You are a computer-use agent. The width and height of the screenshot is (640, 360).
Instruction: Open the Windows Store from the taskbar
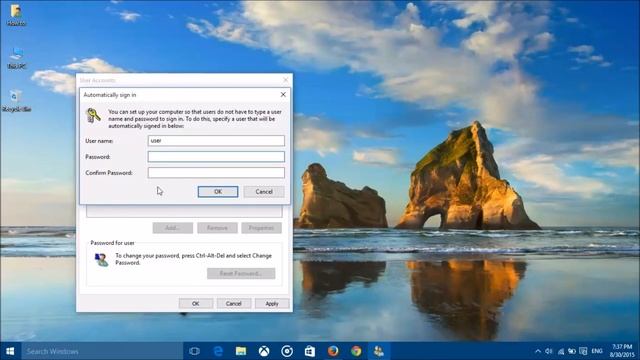310,351
